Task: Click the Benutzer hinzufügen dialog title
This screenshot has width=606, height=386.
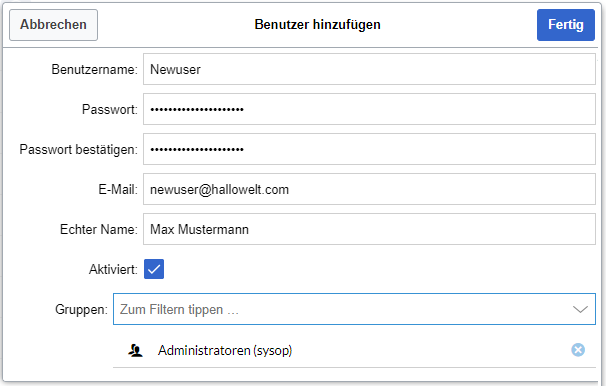Action: 317,25
